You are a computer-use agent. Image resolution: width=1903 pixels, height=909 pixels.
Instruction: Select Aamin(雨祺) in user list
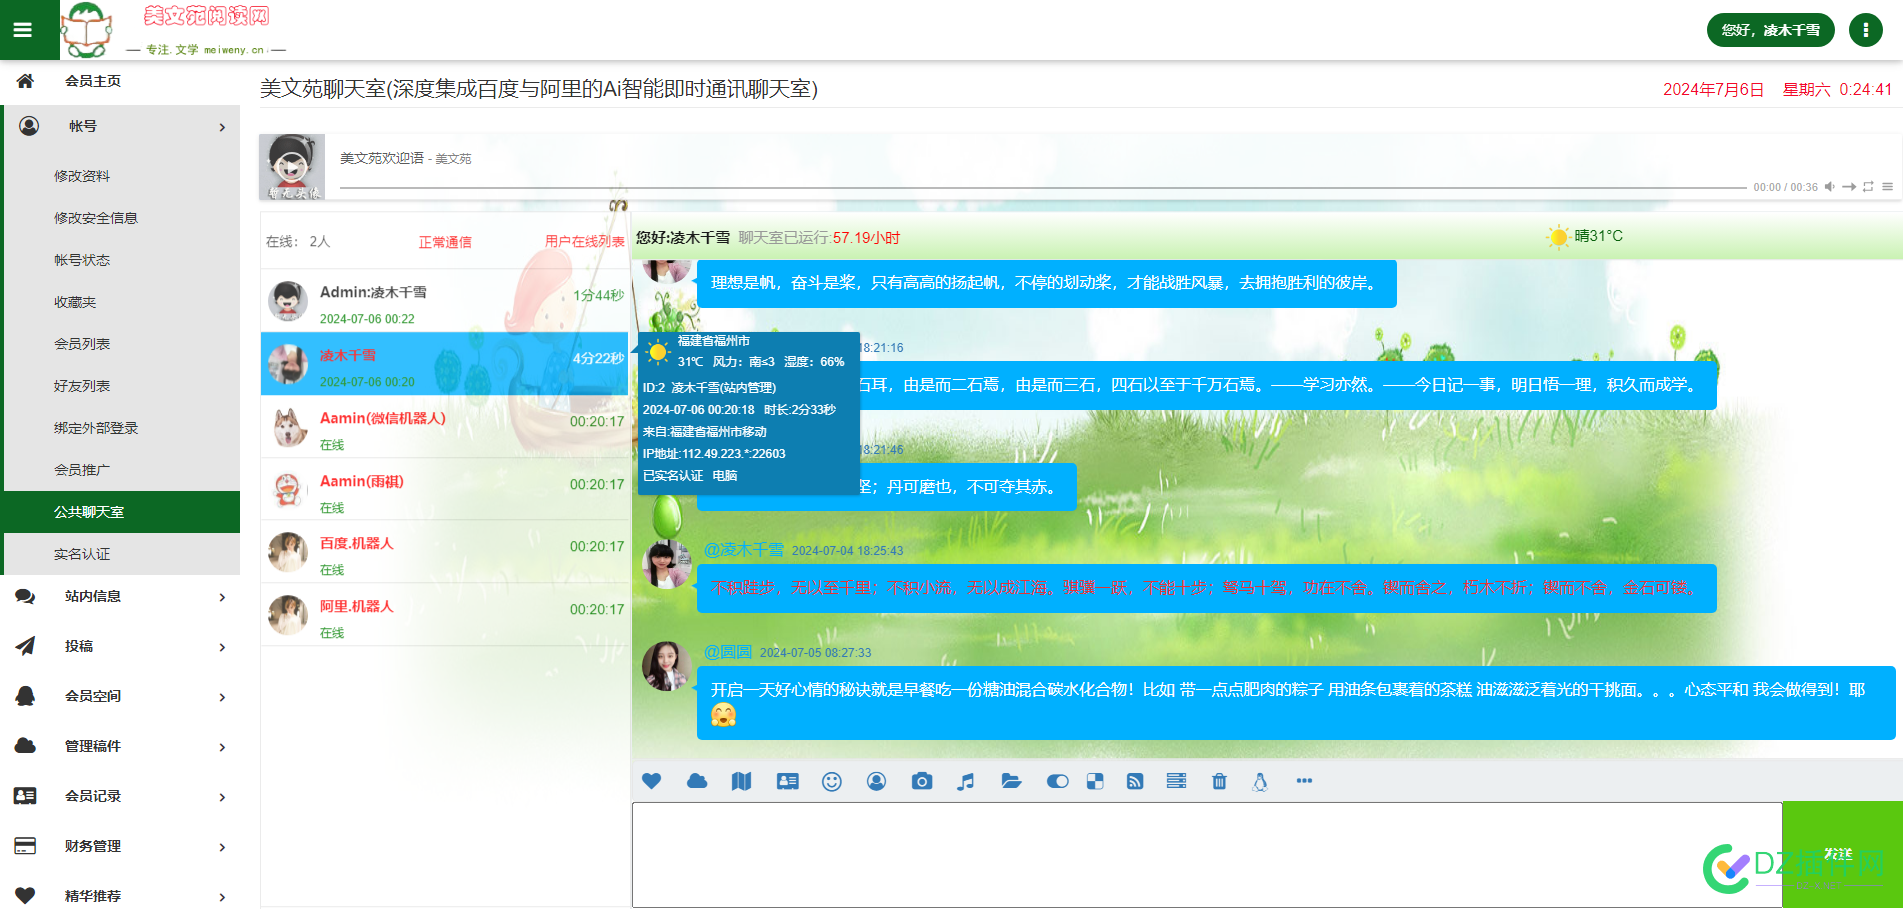[x=445, y=490]
